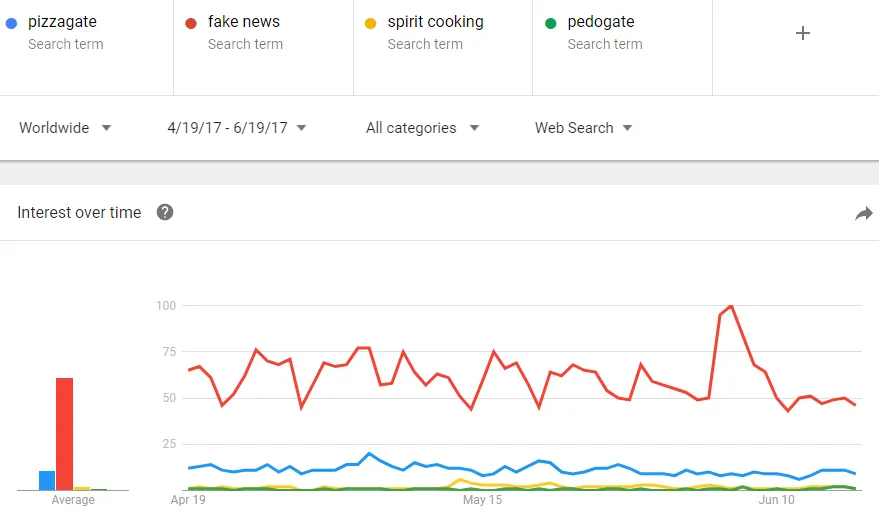Click the red fake news dot
Viewport: 880px width, 522px height.
[191, 23]
